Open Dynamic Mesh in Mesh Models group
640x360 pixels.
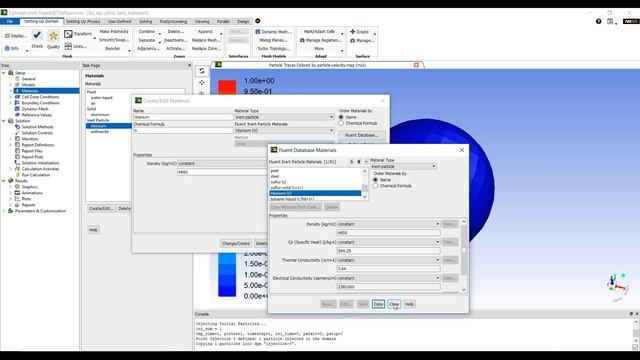click(x=273, y=31)
